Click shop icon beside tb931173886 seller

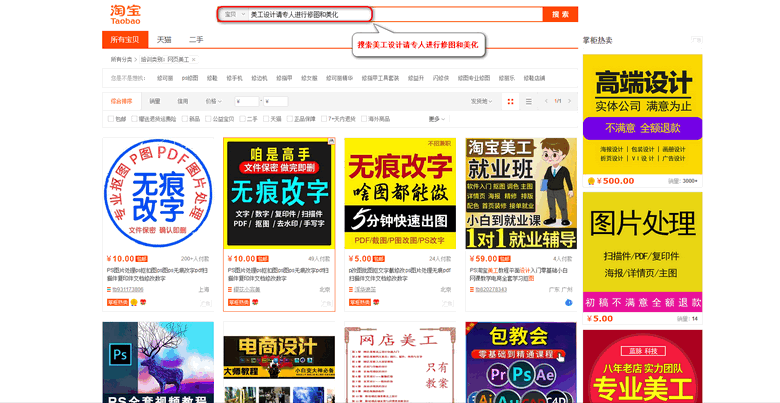click(x=106, y=289)
